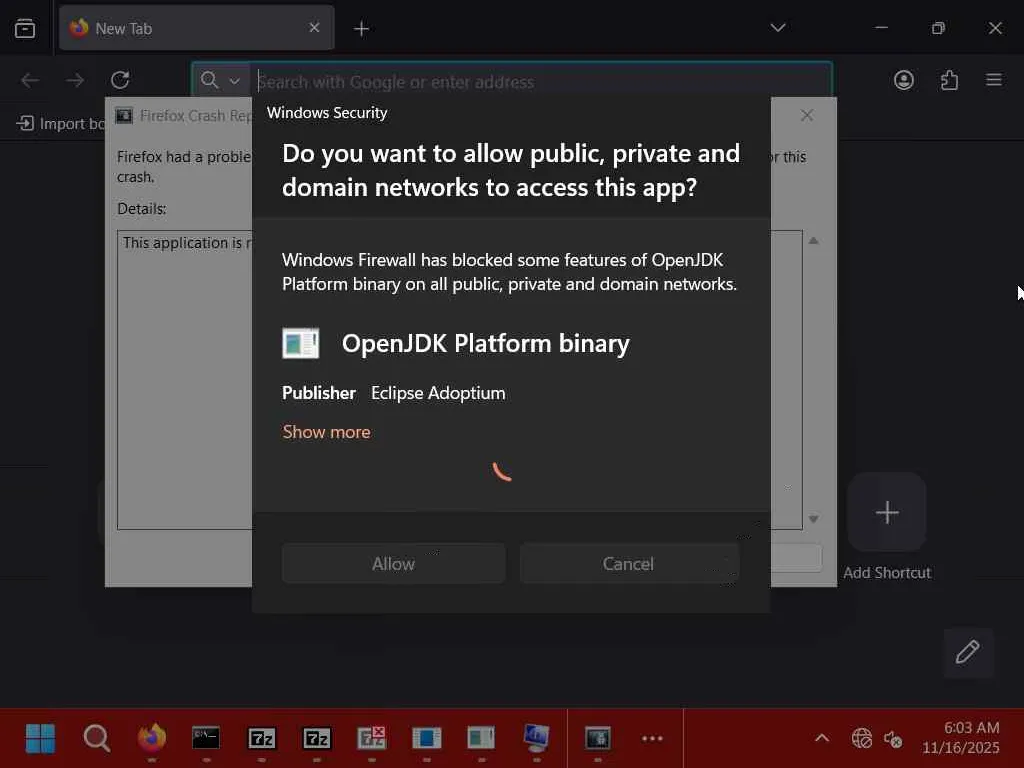Open the Extensions puzzle icon

click(949, 80)
